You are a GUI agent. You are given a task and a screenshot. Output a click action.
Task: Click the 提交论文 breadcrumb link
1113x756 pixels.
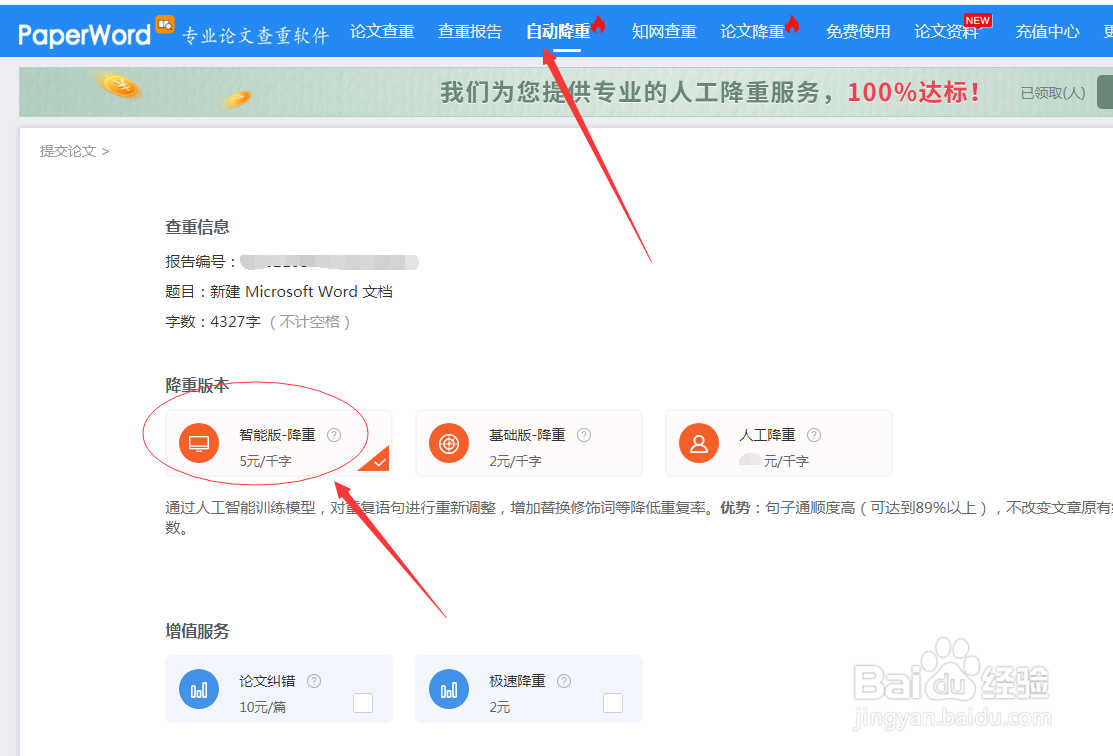click(x=67, y=151)
